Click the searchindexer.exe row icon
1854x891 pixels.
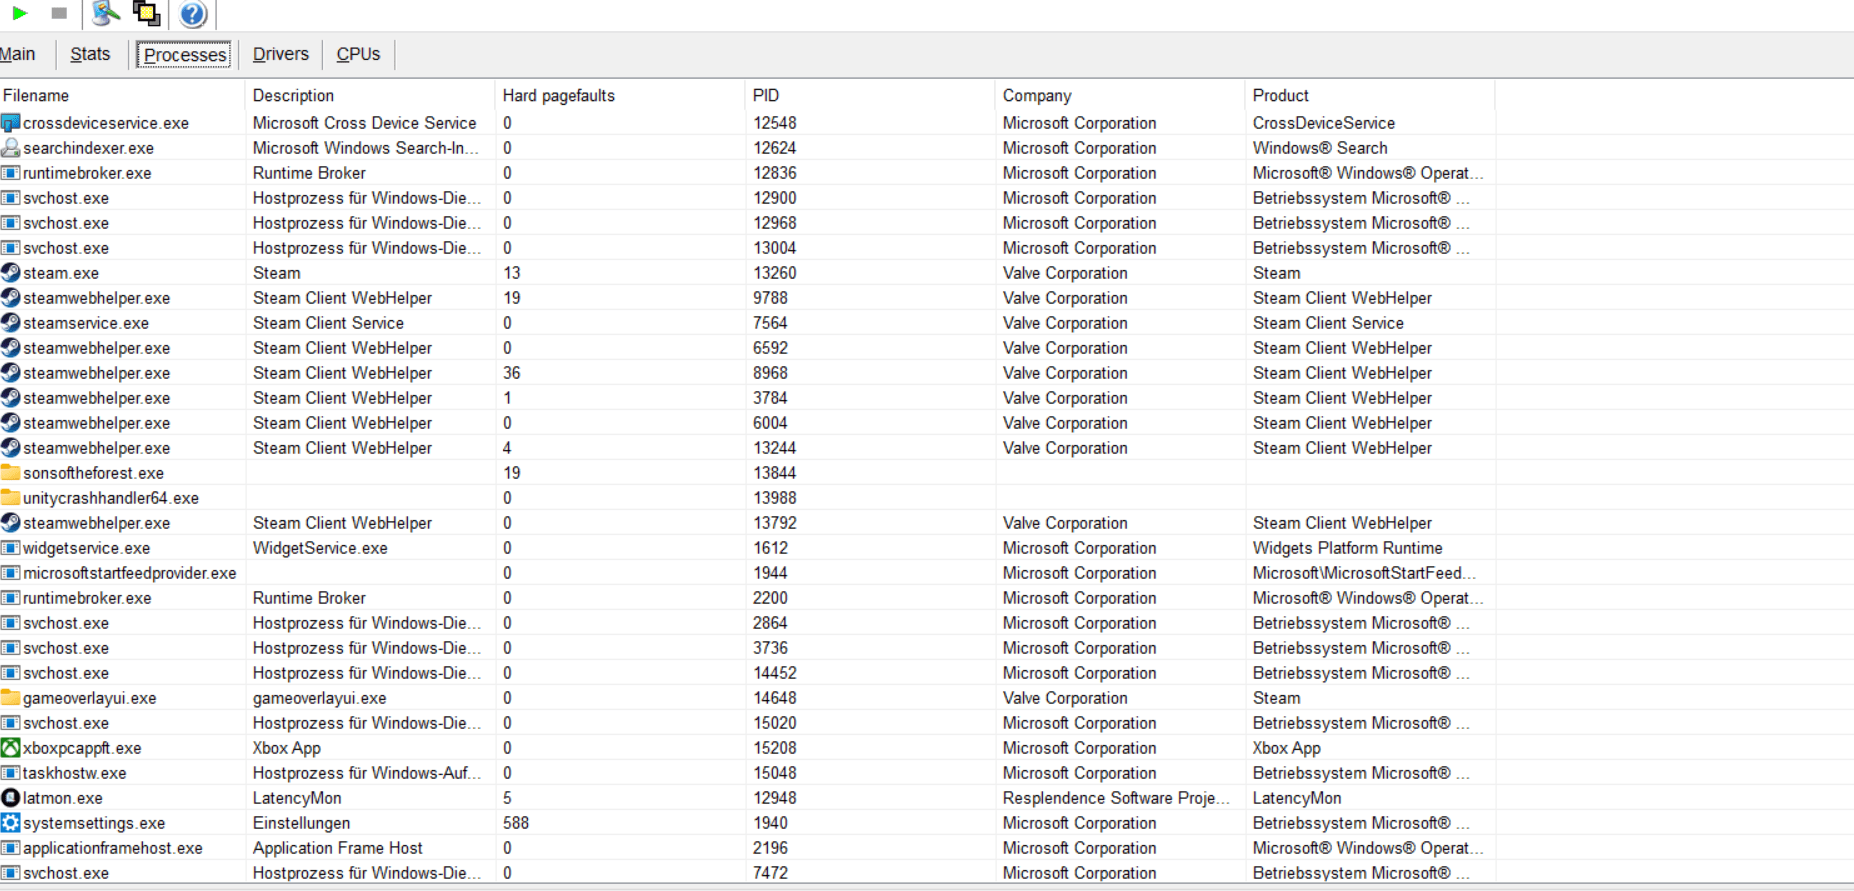click(x=10, y=148)
